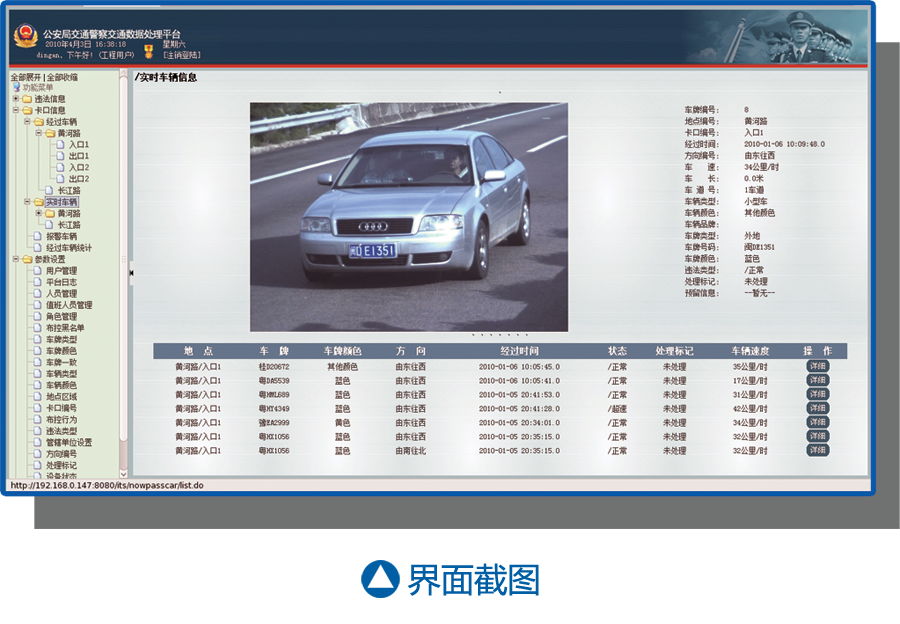Click the page icon next to 报警车辆

coord(38,236)
